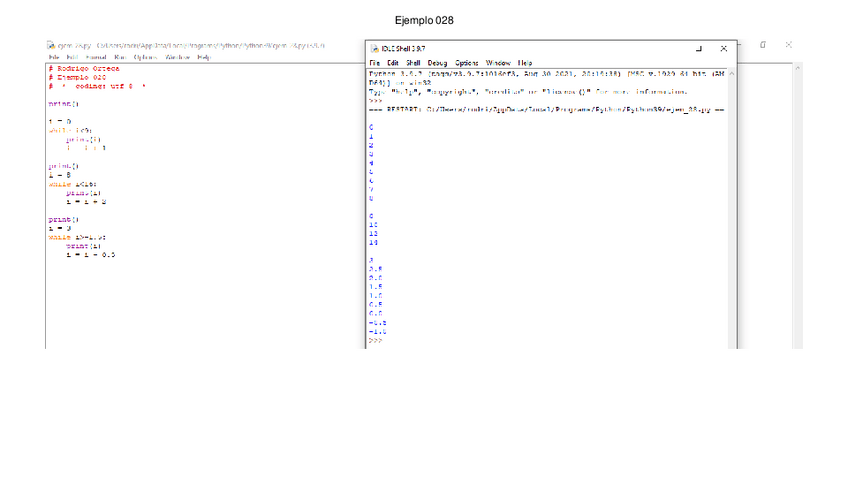Click the 'while i<15:' line in editor
Screen dimensions: 848x477
click(x=72, y=184)
